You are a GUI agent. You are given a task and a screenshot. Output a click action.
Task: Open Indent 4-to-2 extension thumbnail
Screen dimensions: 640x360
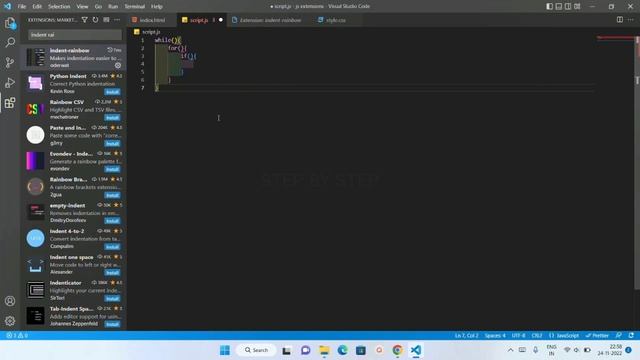(x=36, y=238)
